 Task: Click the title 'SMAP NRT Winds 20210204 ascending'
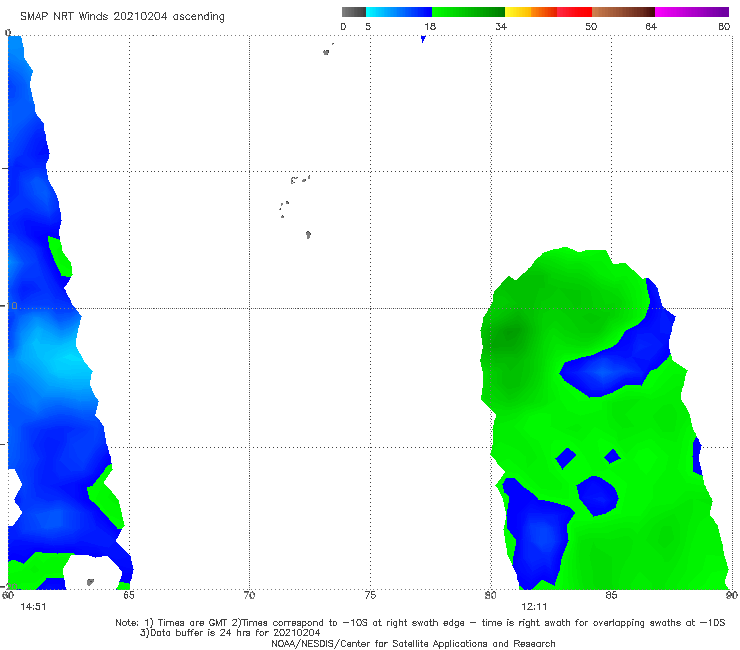pos(122,17)
